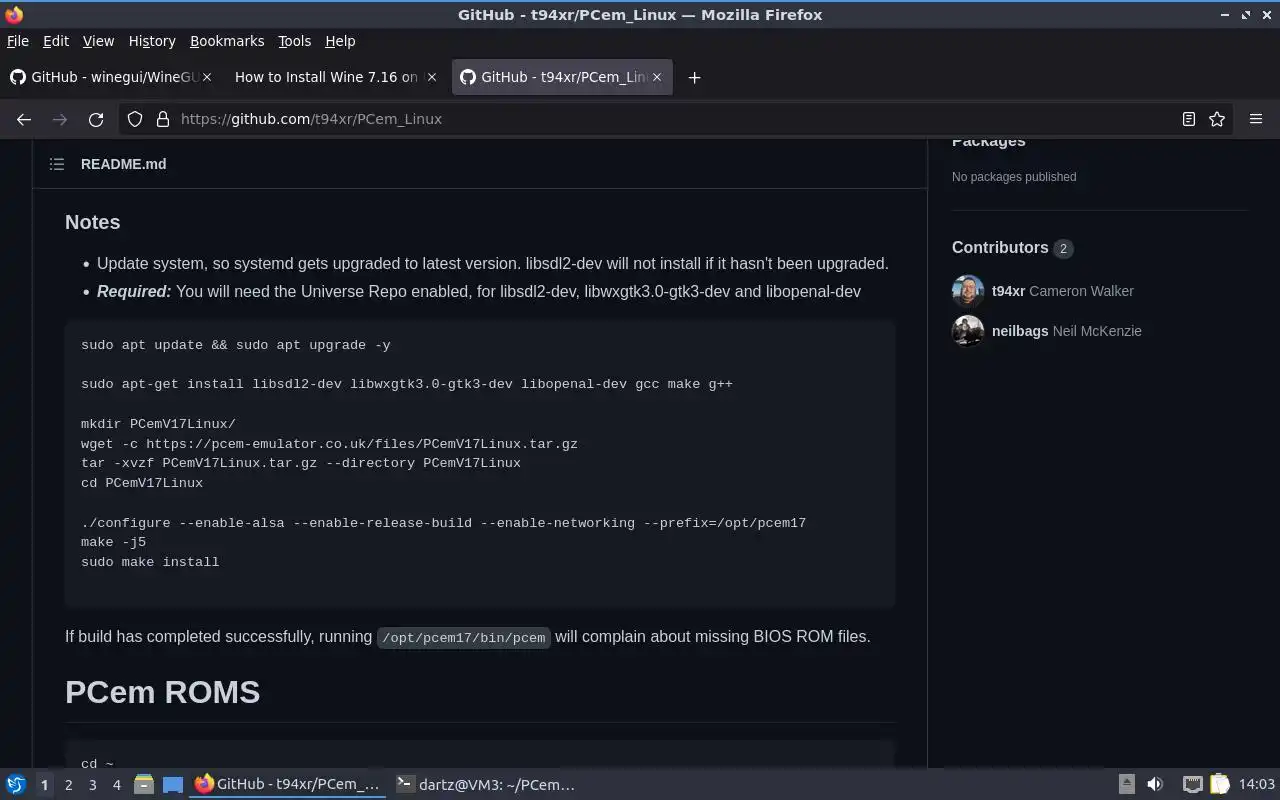Click the 'sudo apt update' command line
Image resolution: width=1280 pixels, height=800 pixels.
coord(236,345)
